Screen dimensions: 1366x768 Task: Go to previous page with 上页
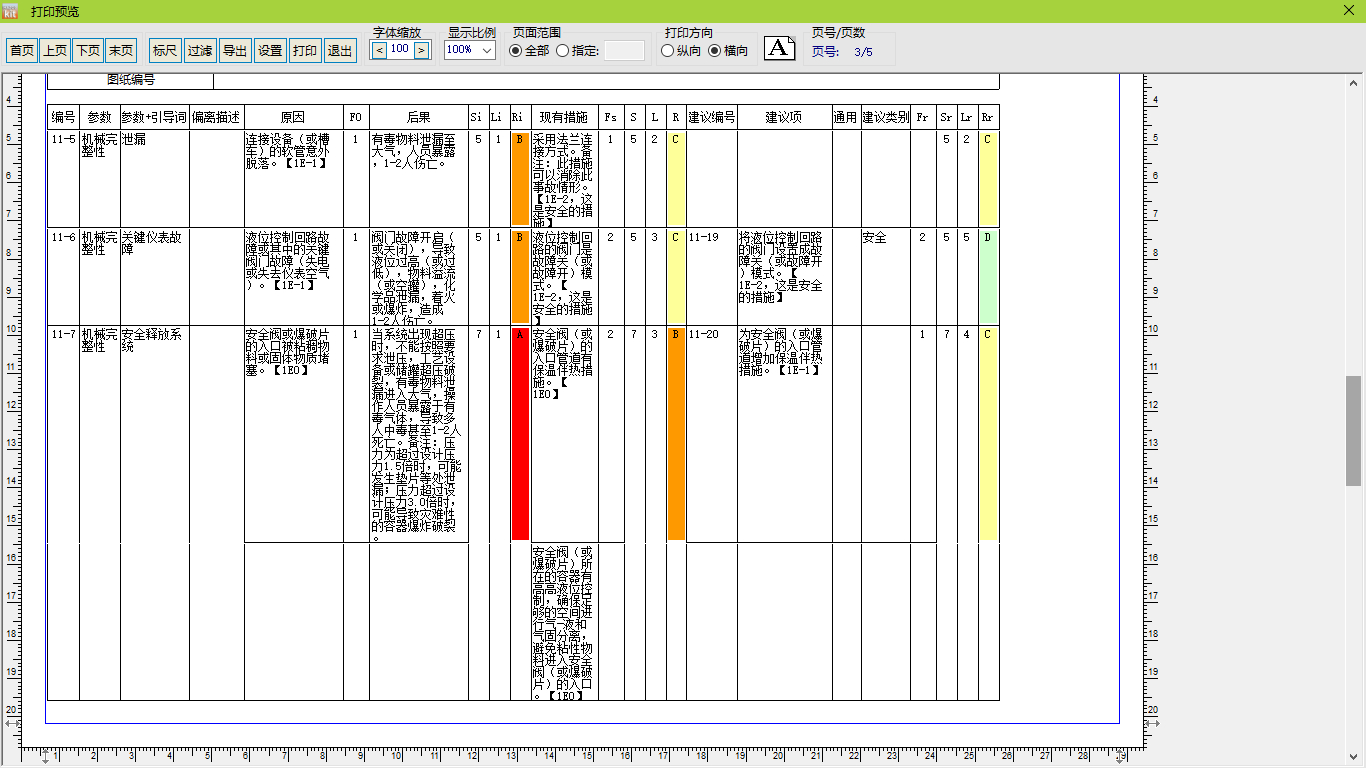(x=55, y=50)
